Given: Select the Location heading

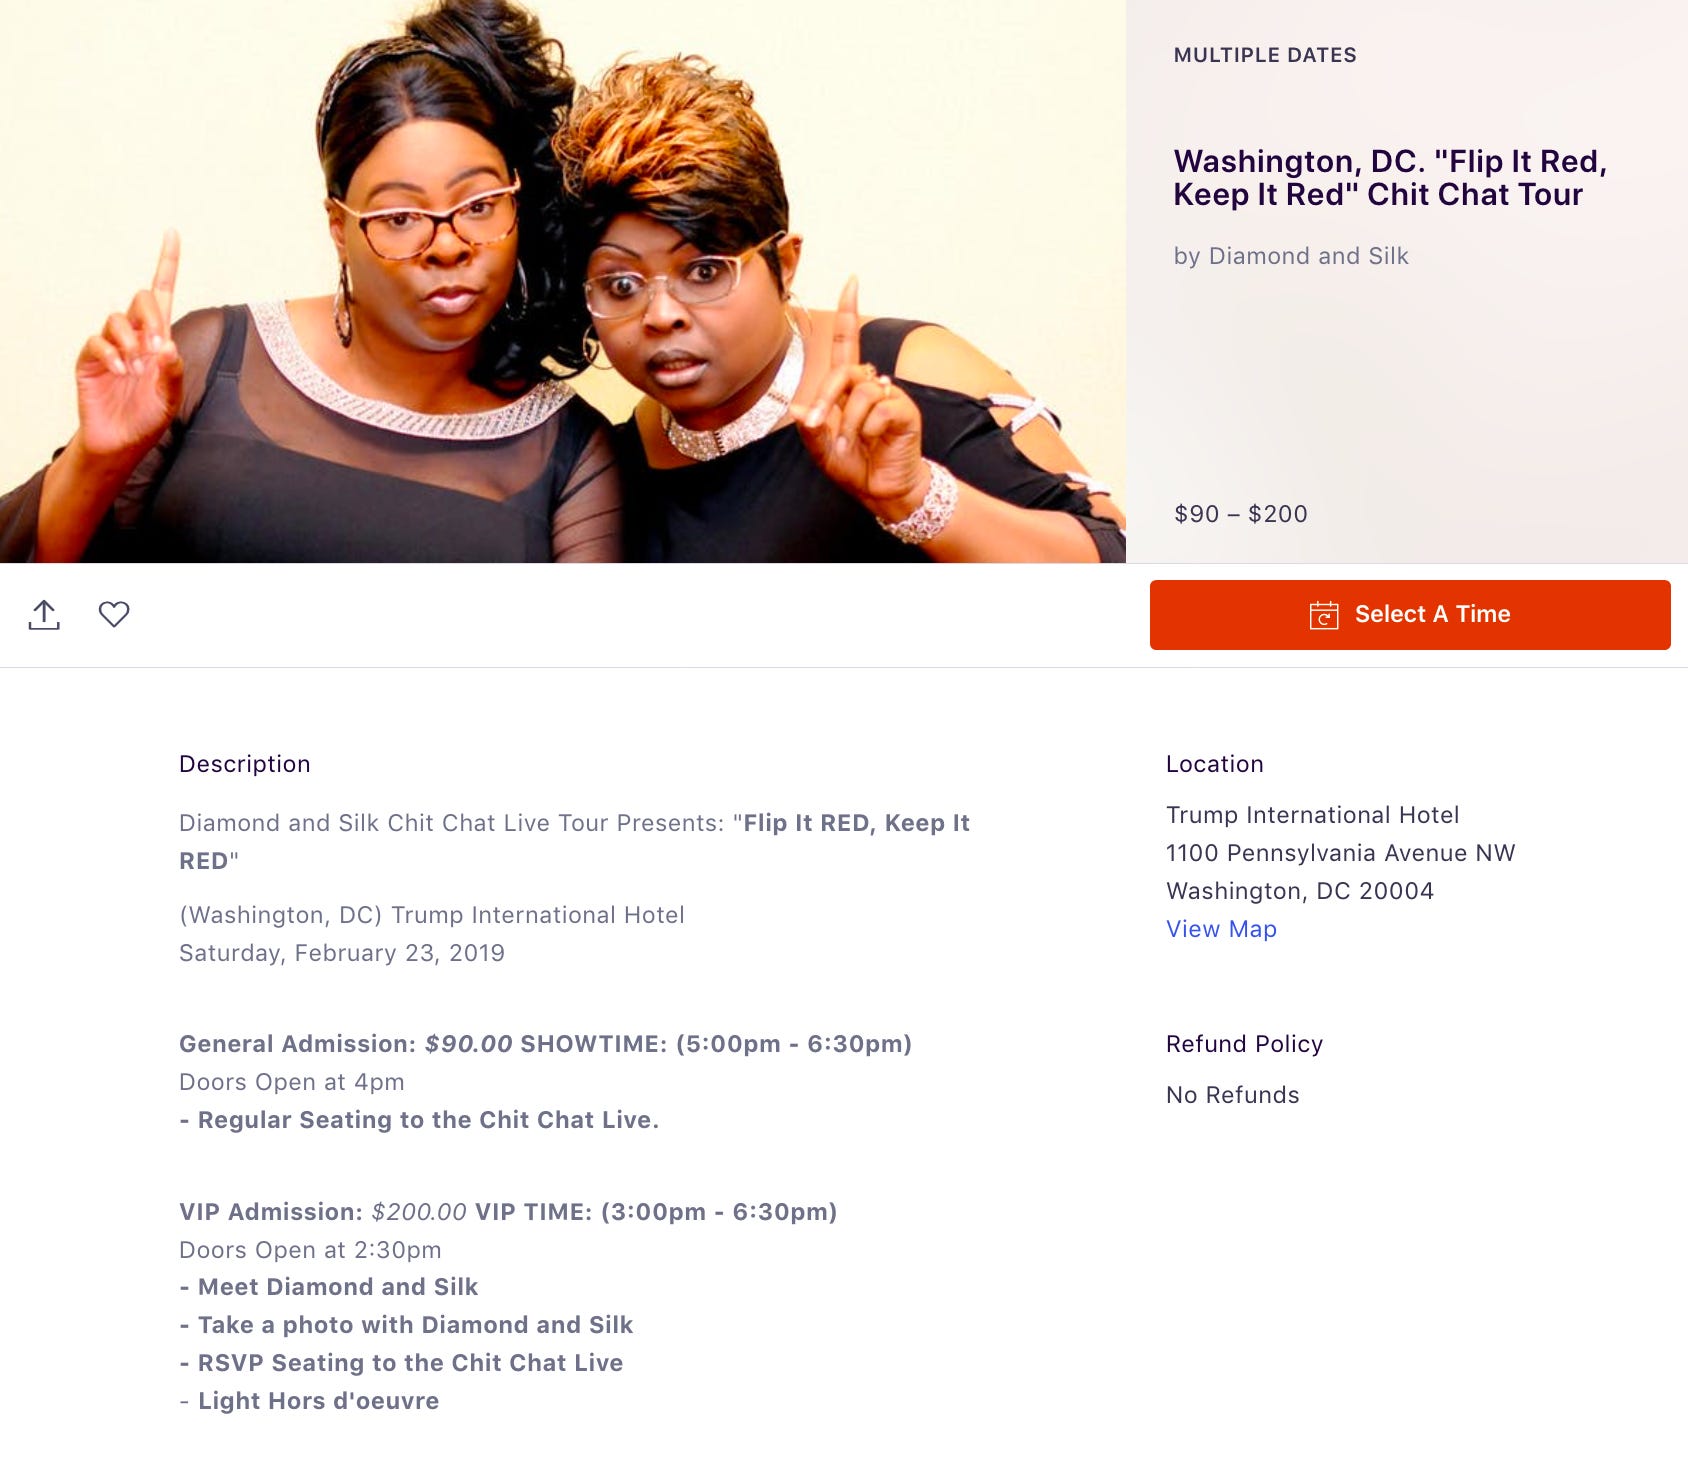Looking at the screenshot, I should pyautogui.click(x=1215, y=764).
